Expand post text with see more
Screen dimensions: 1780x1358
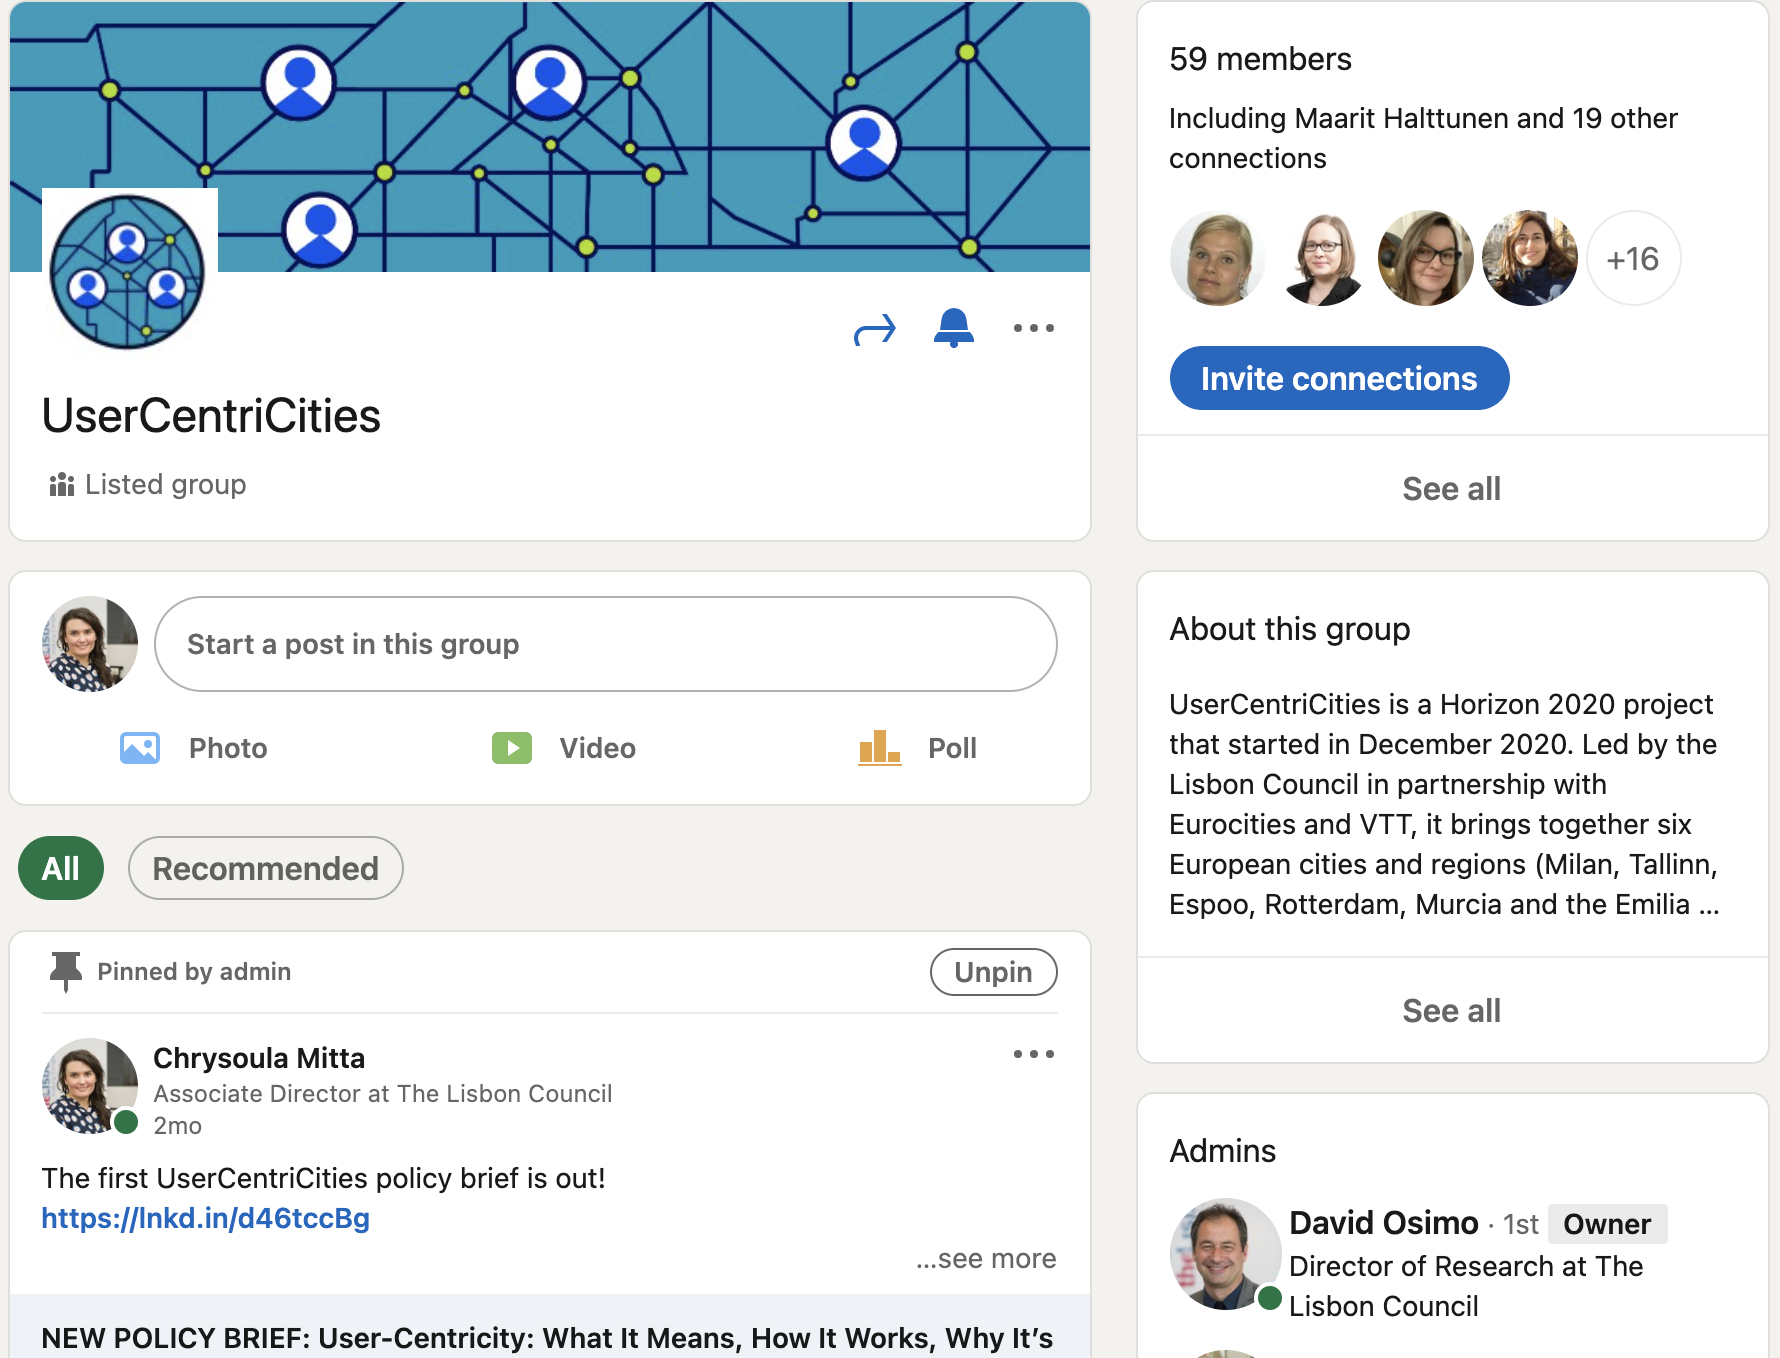click(986, 1259)
